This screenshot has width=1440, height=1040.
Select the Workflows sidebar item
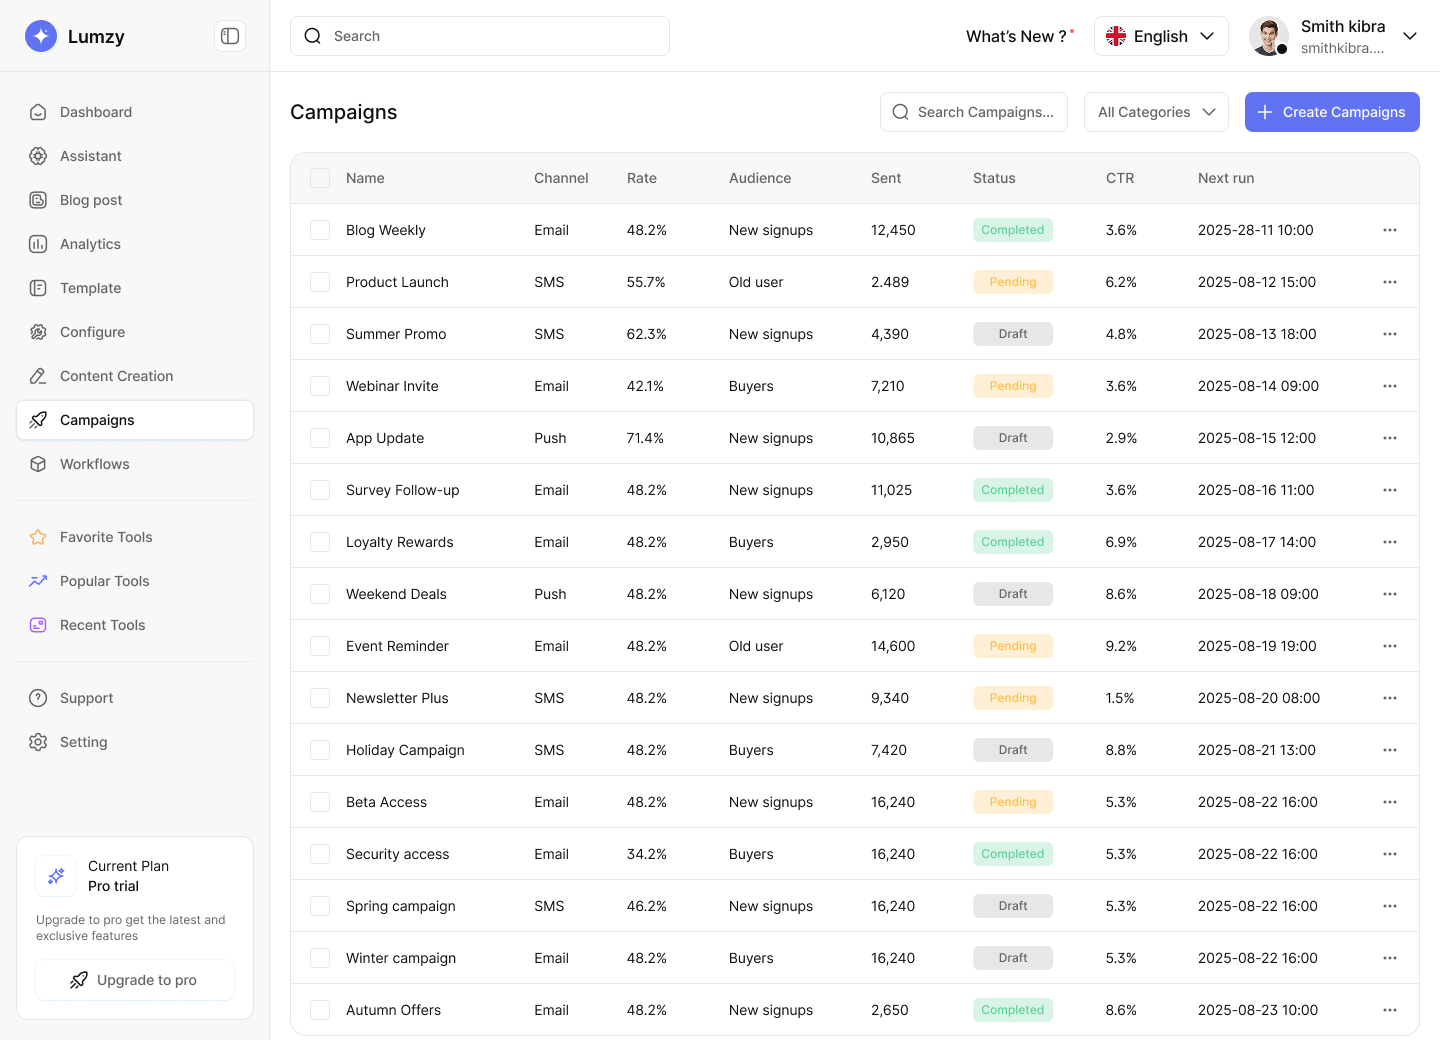coord(94,464)
